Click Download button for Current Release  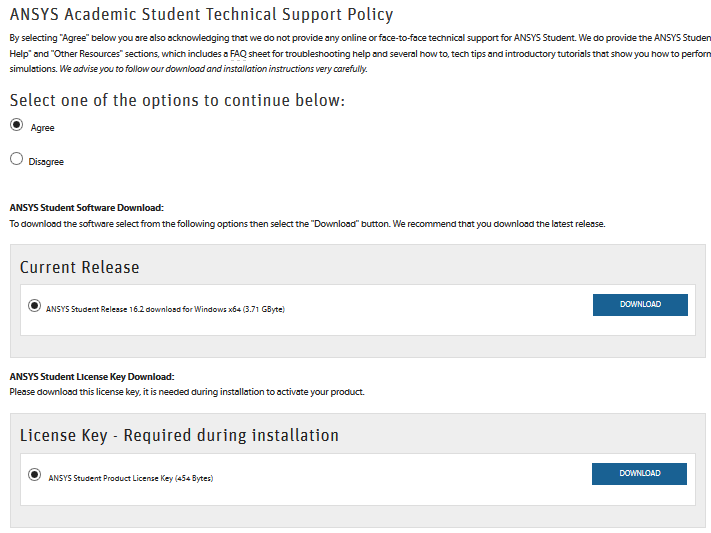click(x=640, y=304)
